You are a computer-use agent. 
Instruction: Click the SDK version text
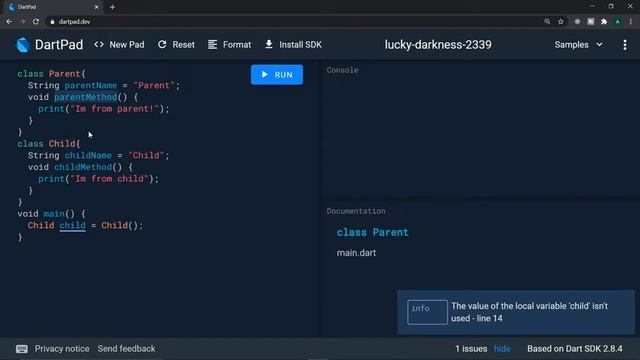point(575,349)
